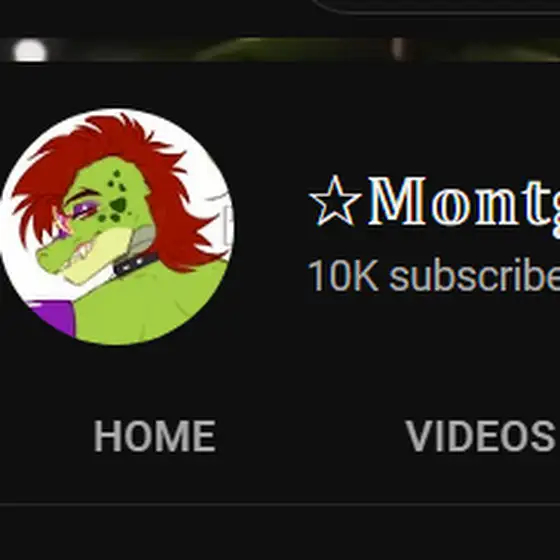Viewport: 560px width, 560px height.
Task: Click the channel banner image
Action: [280, 49]
